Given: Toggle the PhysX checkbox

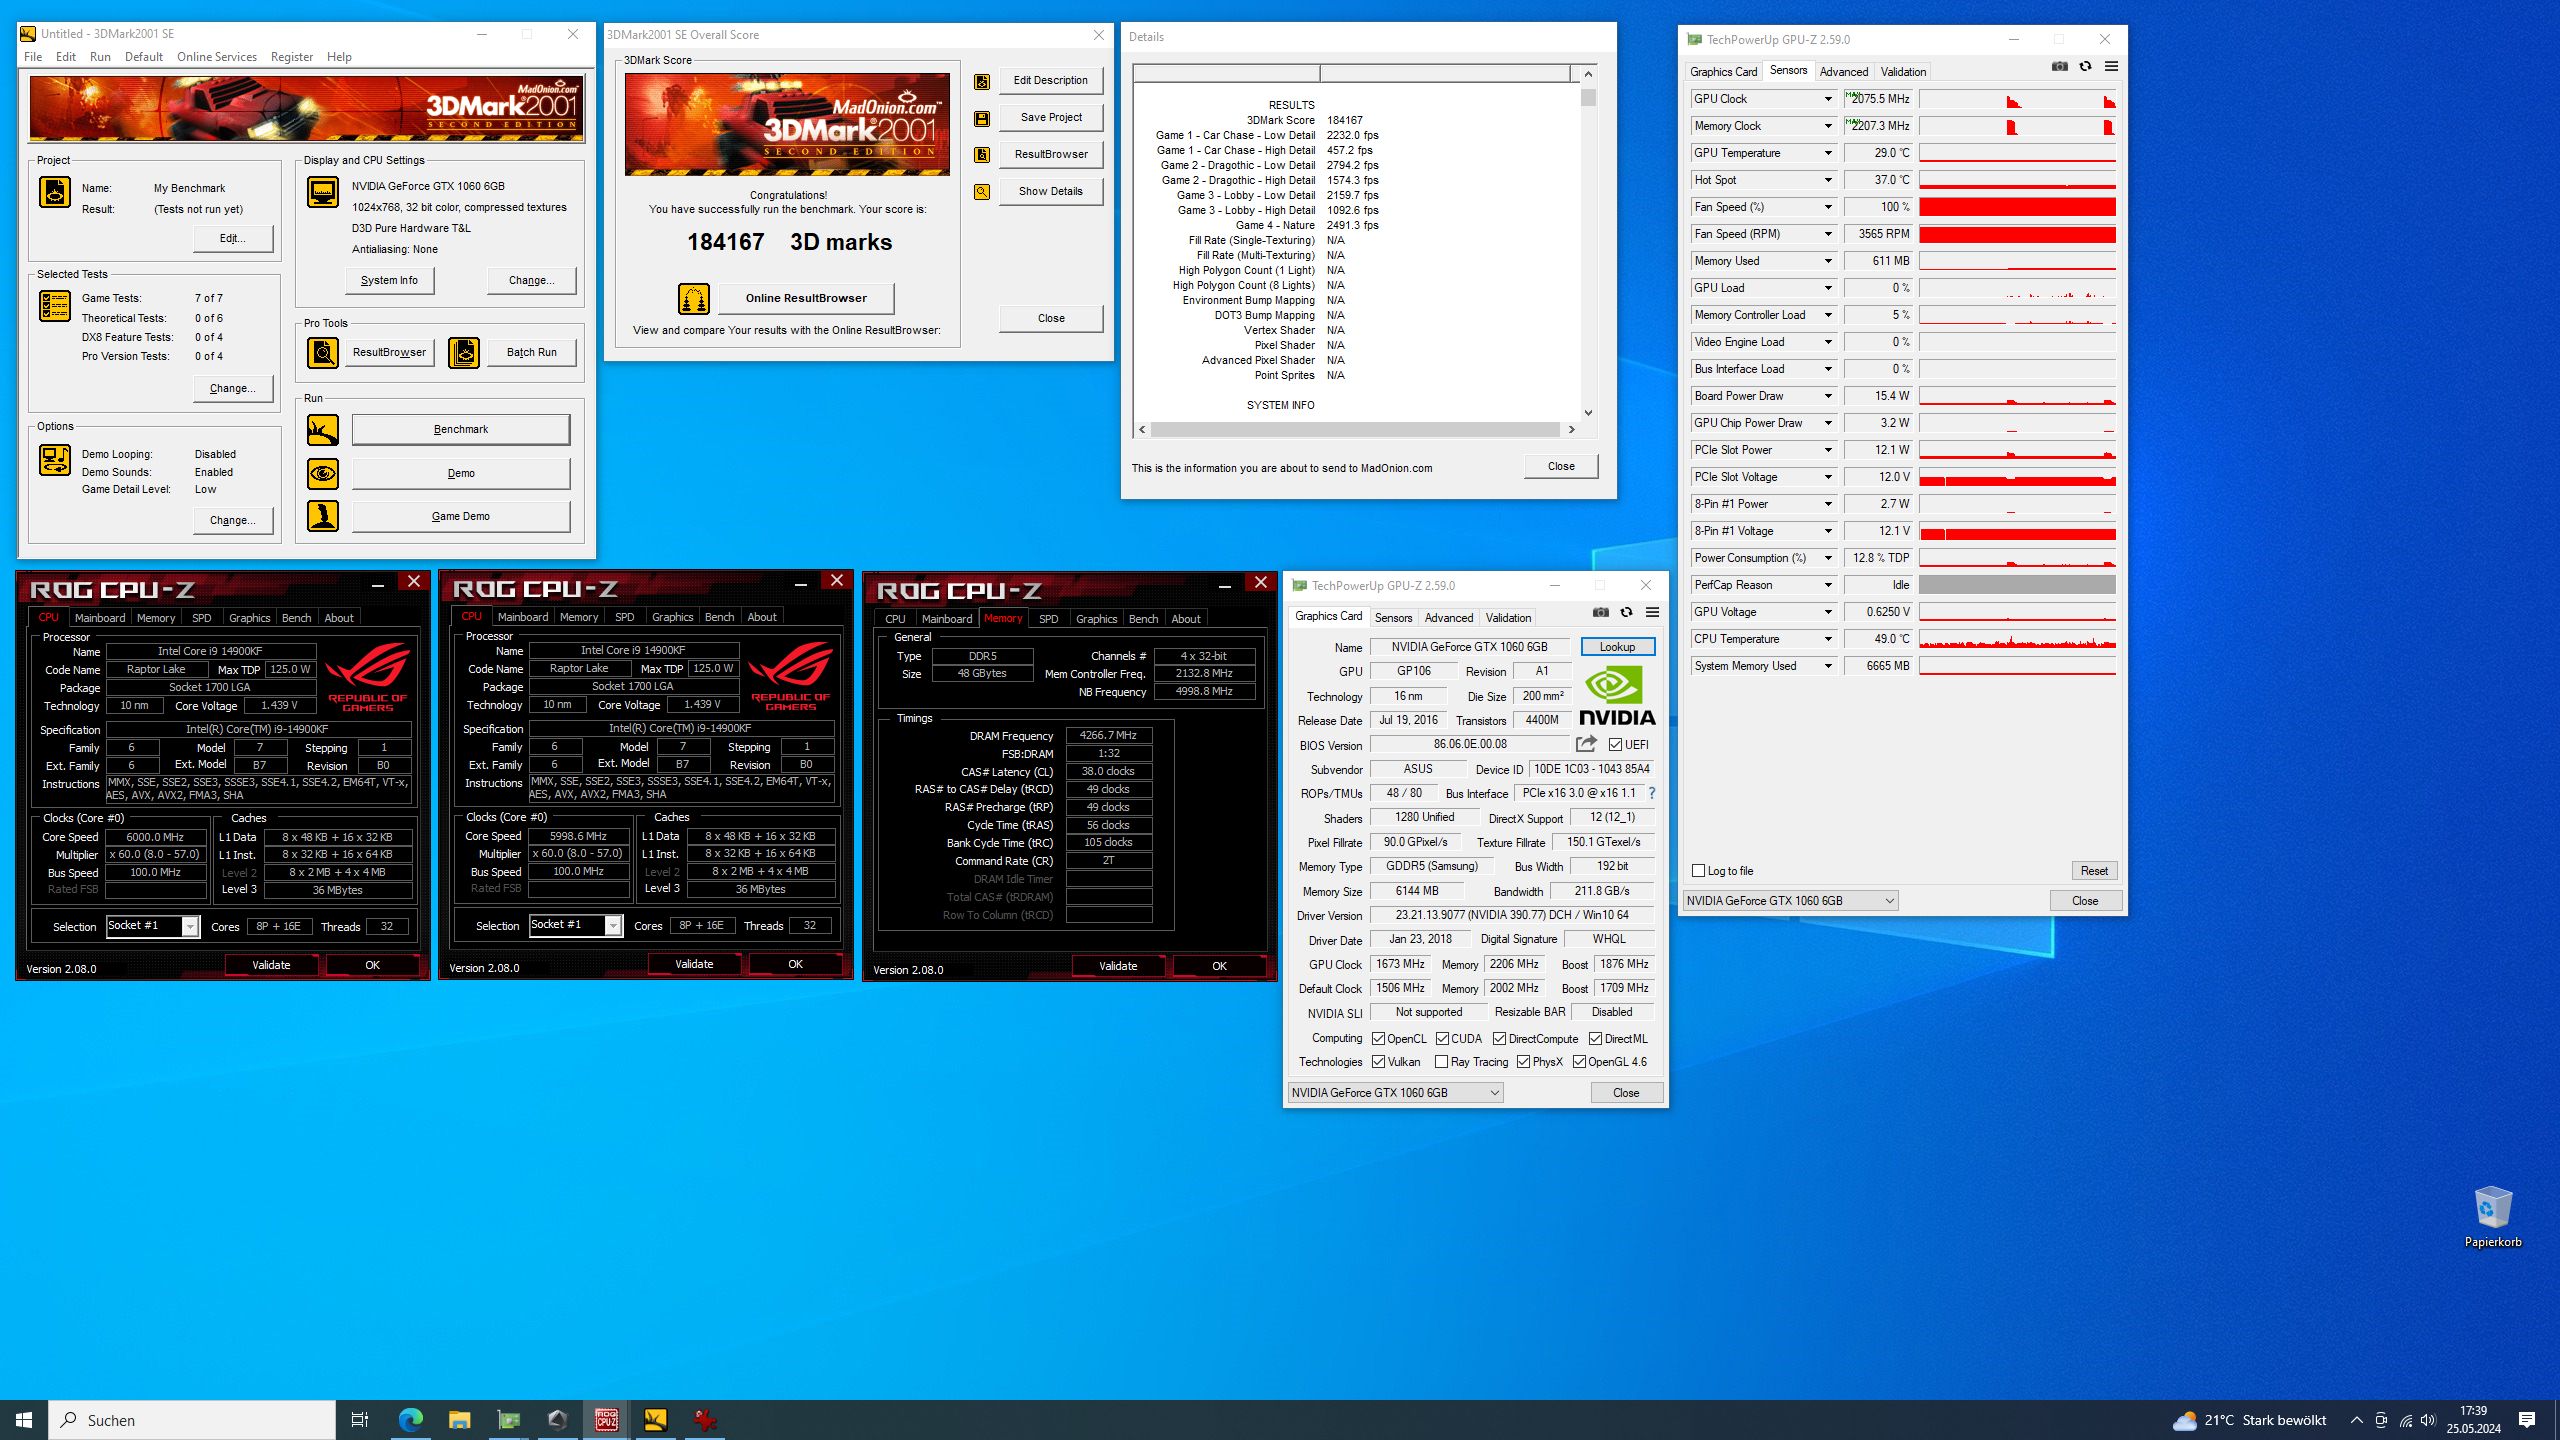Looking at the screenshot, I should (1523, 1062).
